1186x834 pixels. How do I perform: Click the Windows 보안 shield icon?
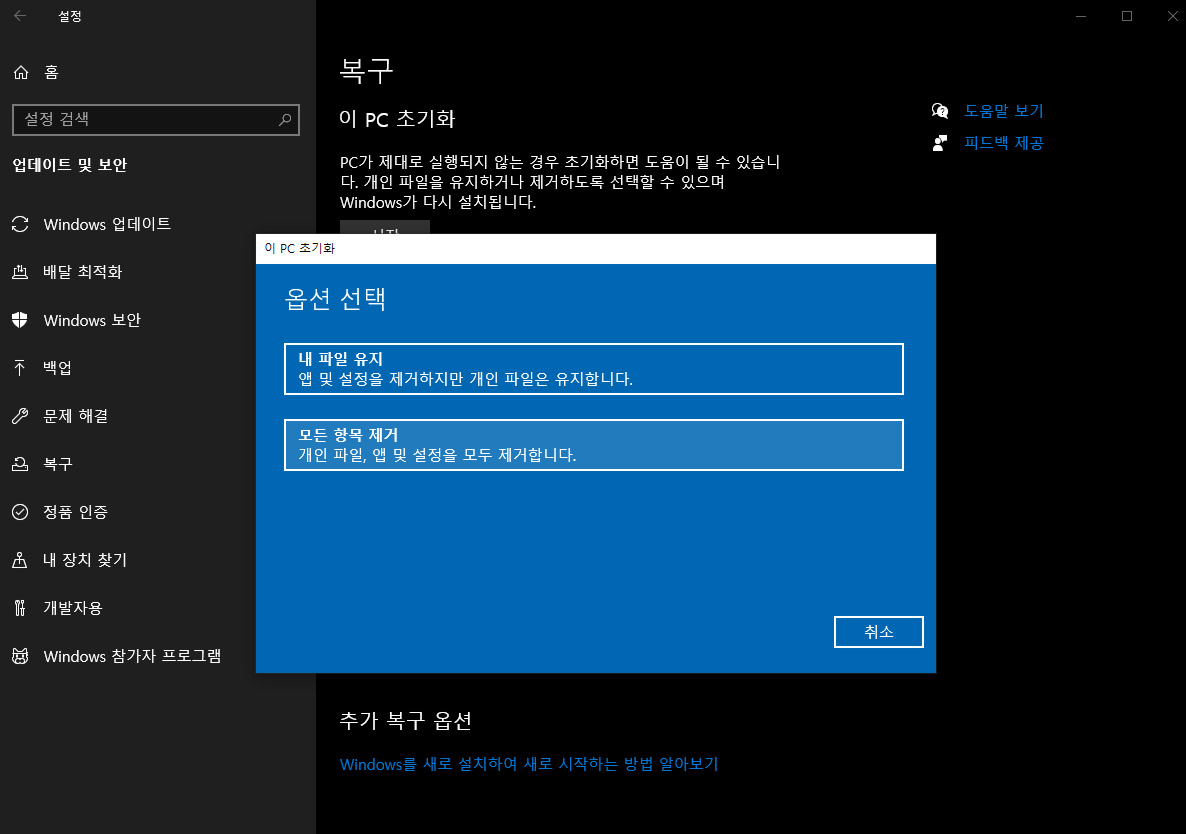19,320
